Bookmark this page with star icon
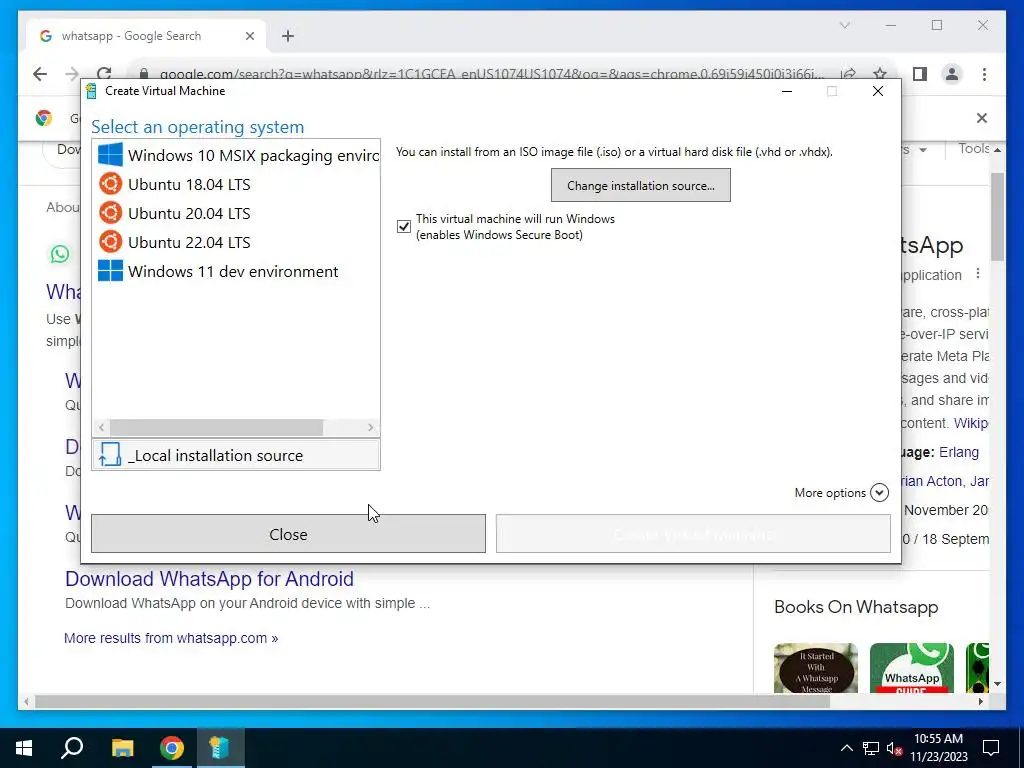Screen dimensions: 1024x768 pos(880,73)
